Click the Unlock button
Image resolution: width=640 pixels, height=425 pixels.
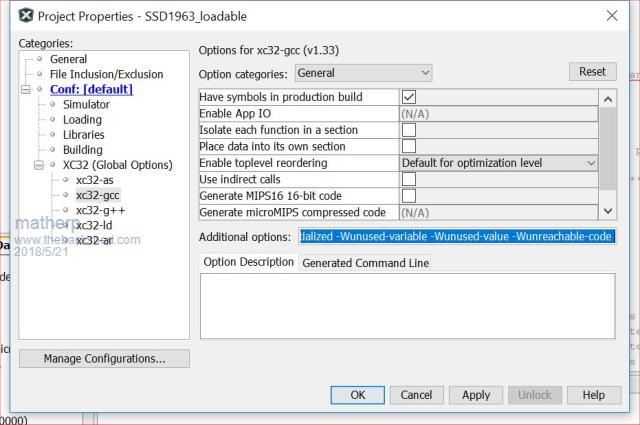pos(535,395)
